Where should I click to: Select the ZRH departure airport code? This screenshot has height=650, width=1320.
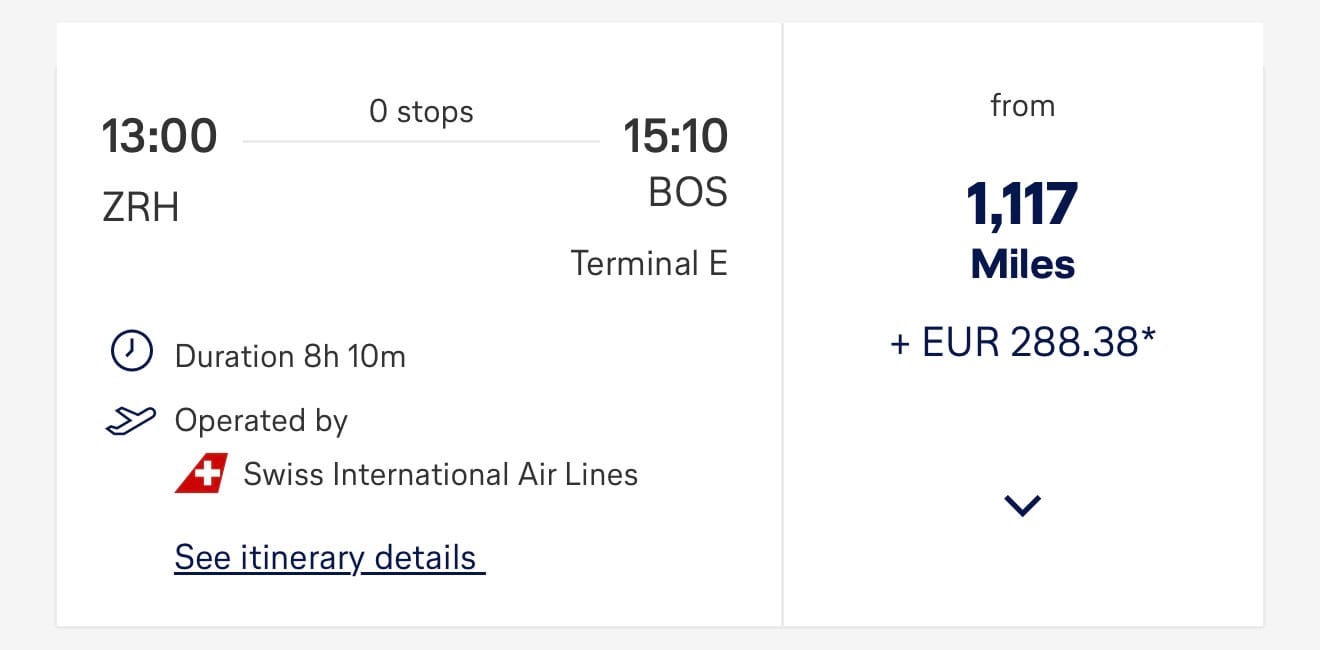tap(141, 207)
